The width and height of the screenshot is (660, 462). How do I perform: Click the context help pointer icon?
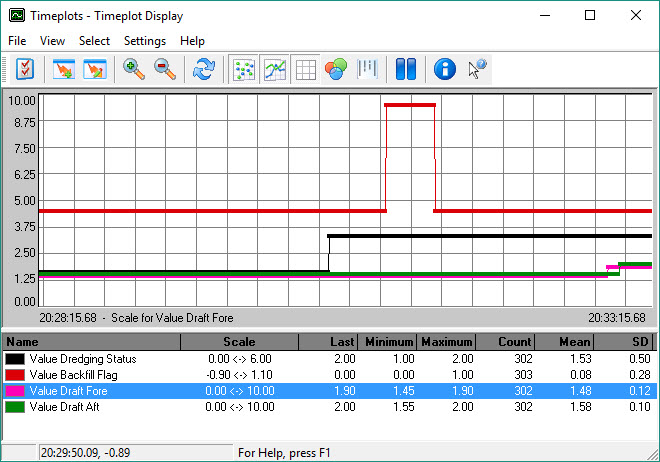(477, 69)
